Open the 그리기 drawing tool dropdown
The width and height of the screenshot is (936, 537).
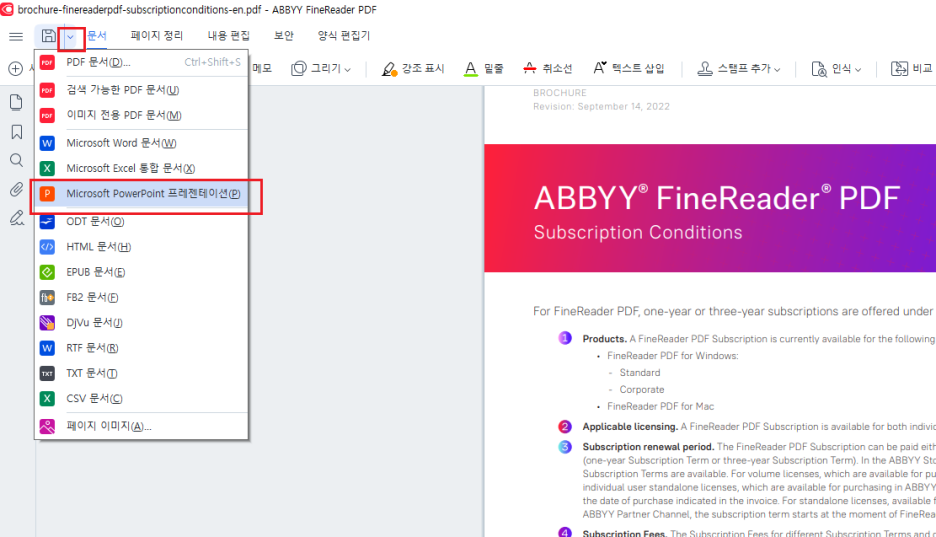click(347, 70)
